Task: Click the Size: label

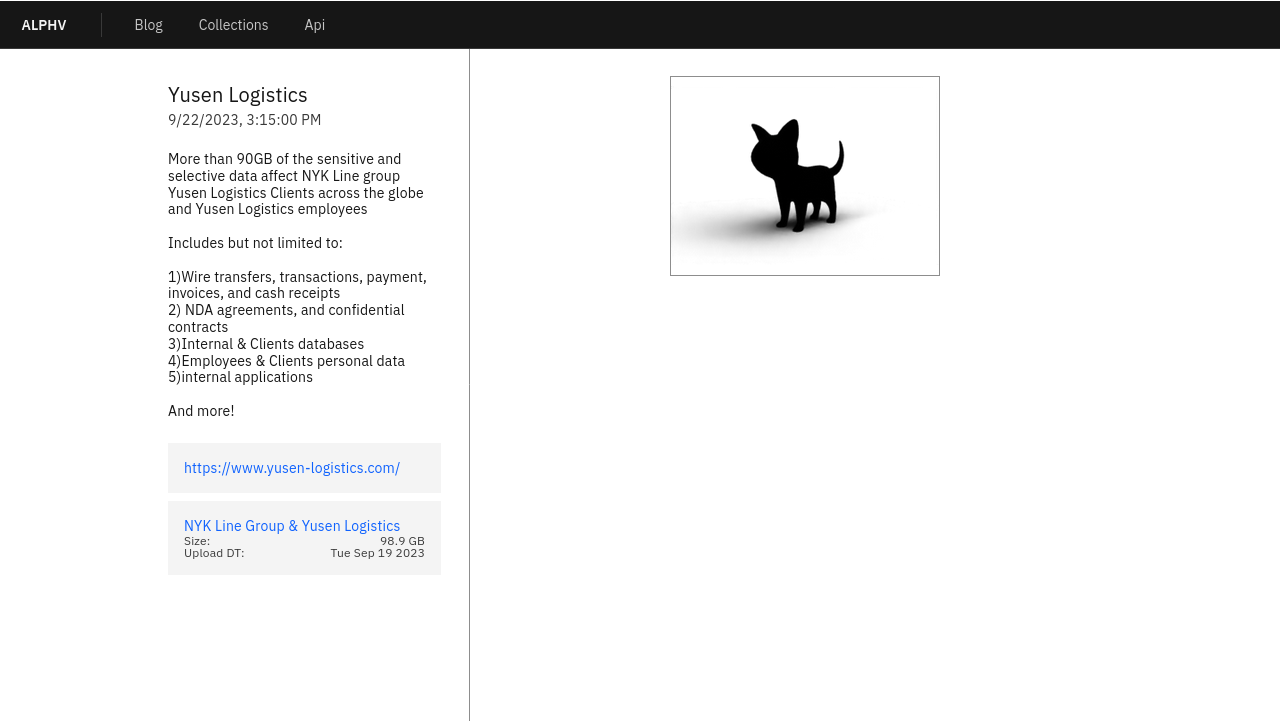Action: click(x=197, y=541)
